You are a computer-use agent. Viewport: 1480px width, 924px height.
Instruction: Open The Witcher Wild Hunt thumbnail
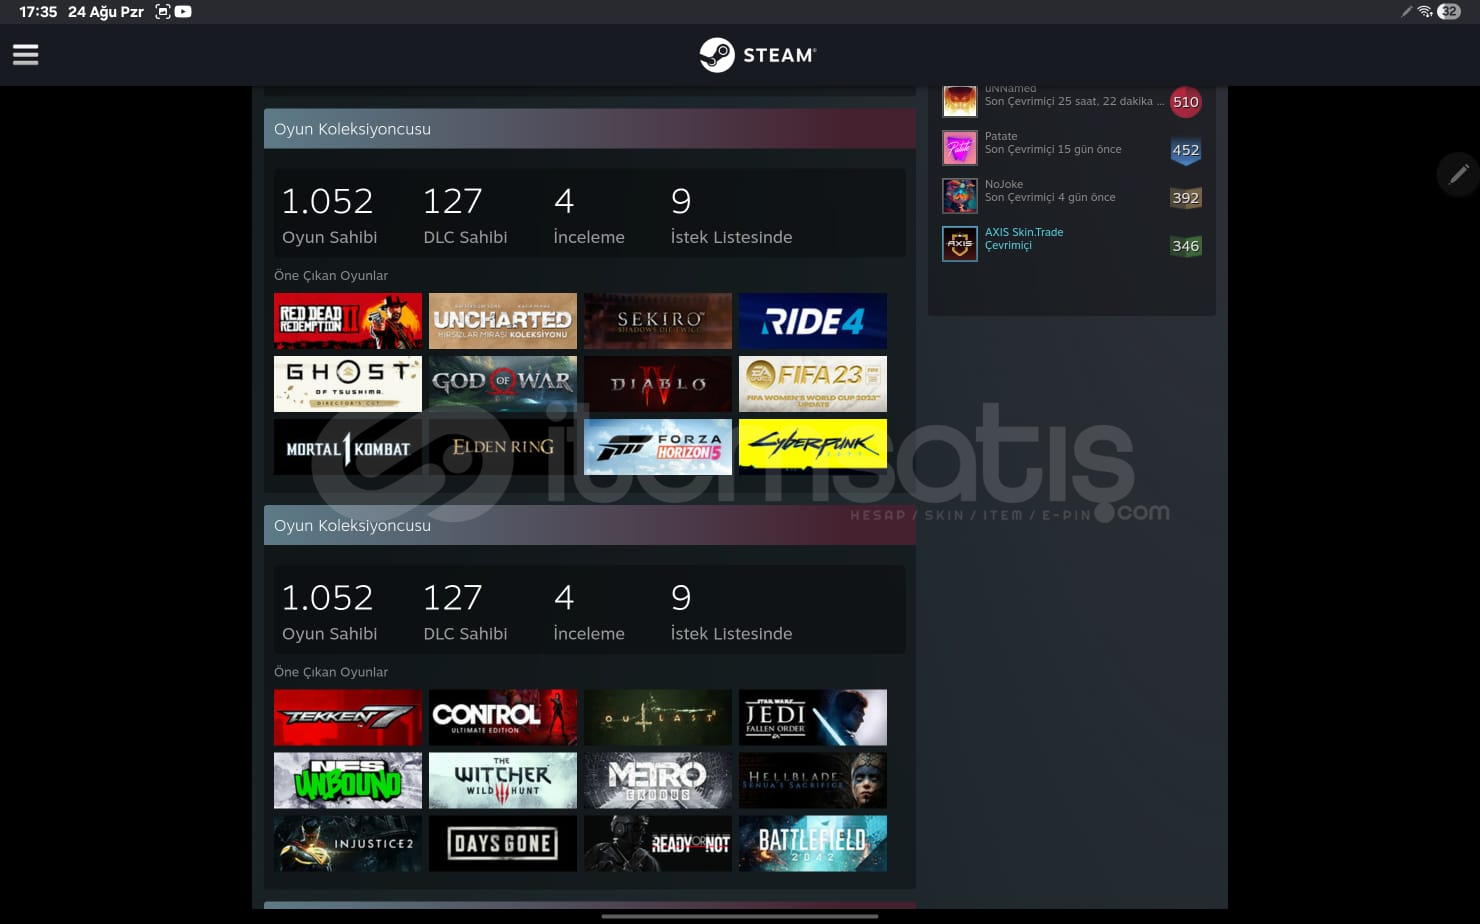503,780
